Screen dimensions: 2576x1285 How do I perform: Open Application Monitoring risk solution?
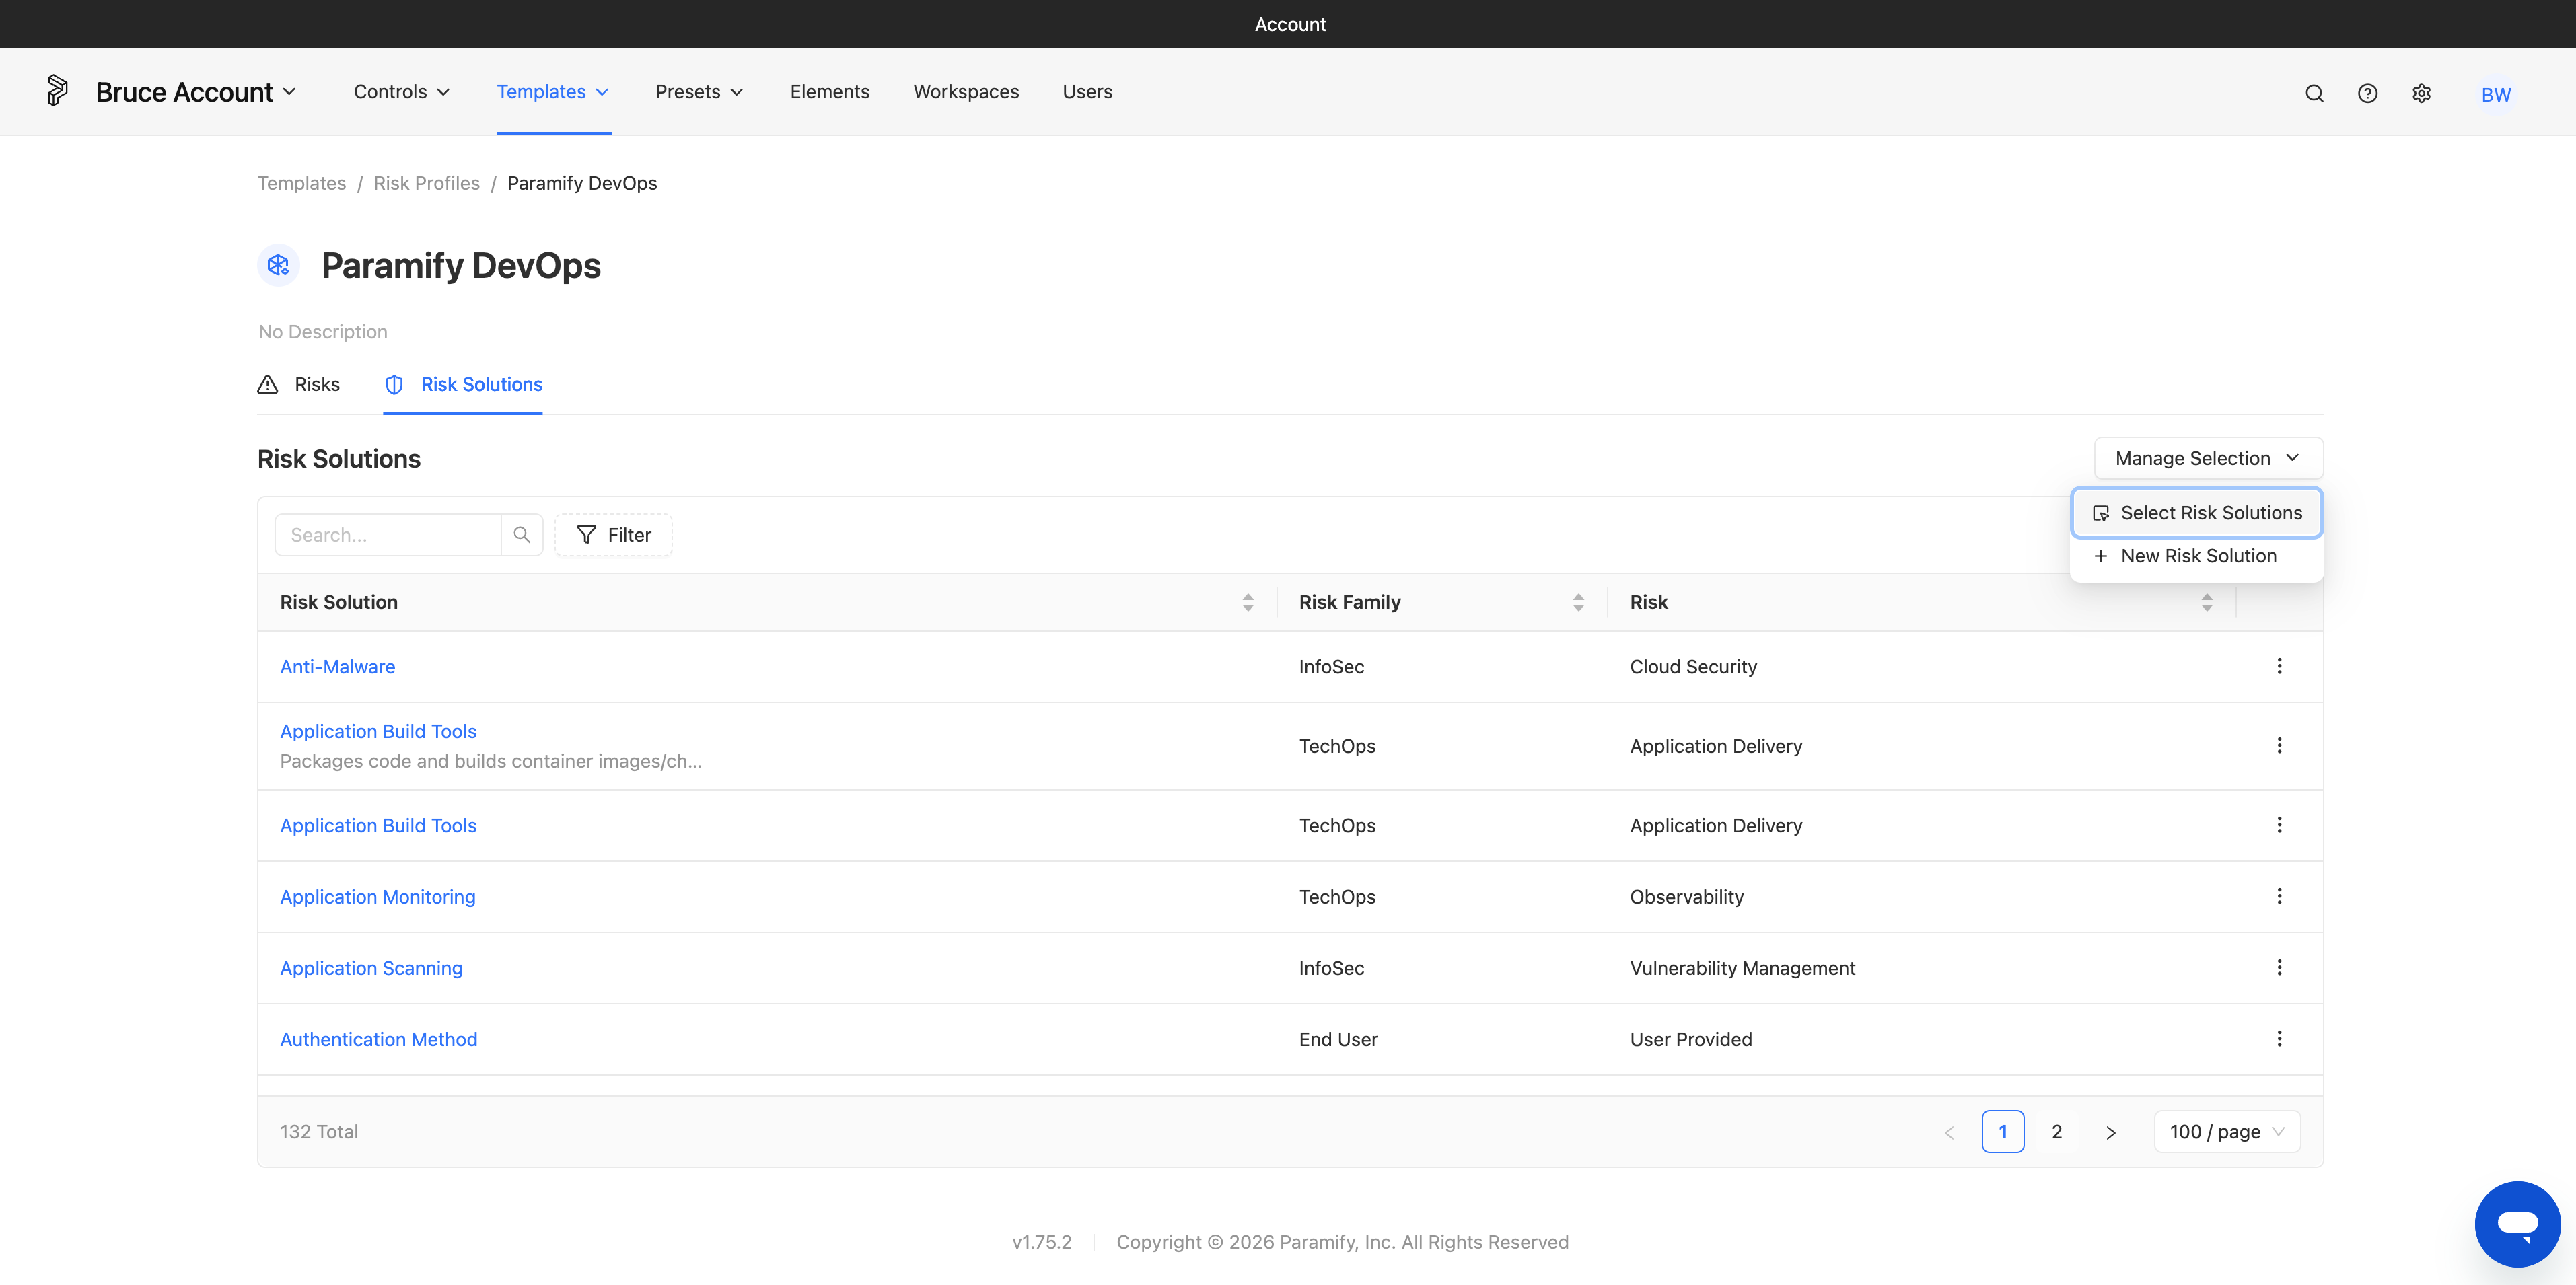pyautogui.click(x=378, y=897)
